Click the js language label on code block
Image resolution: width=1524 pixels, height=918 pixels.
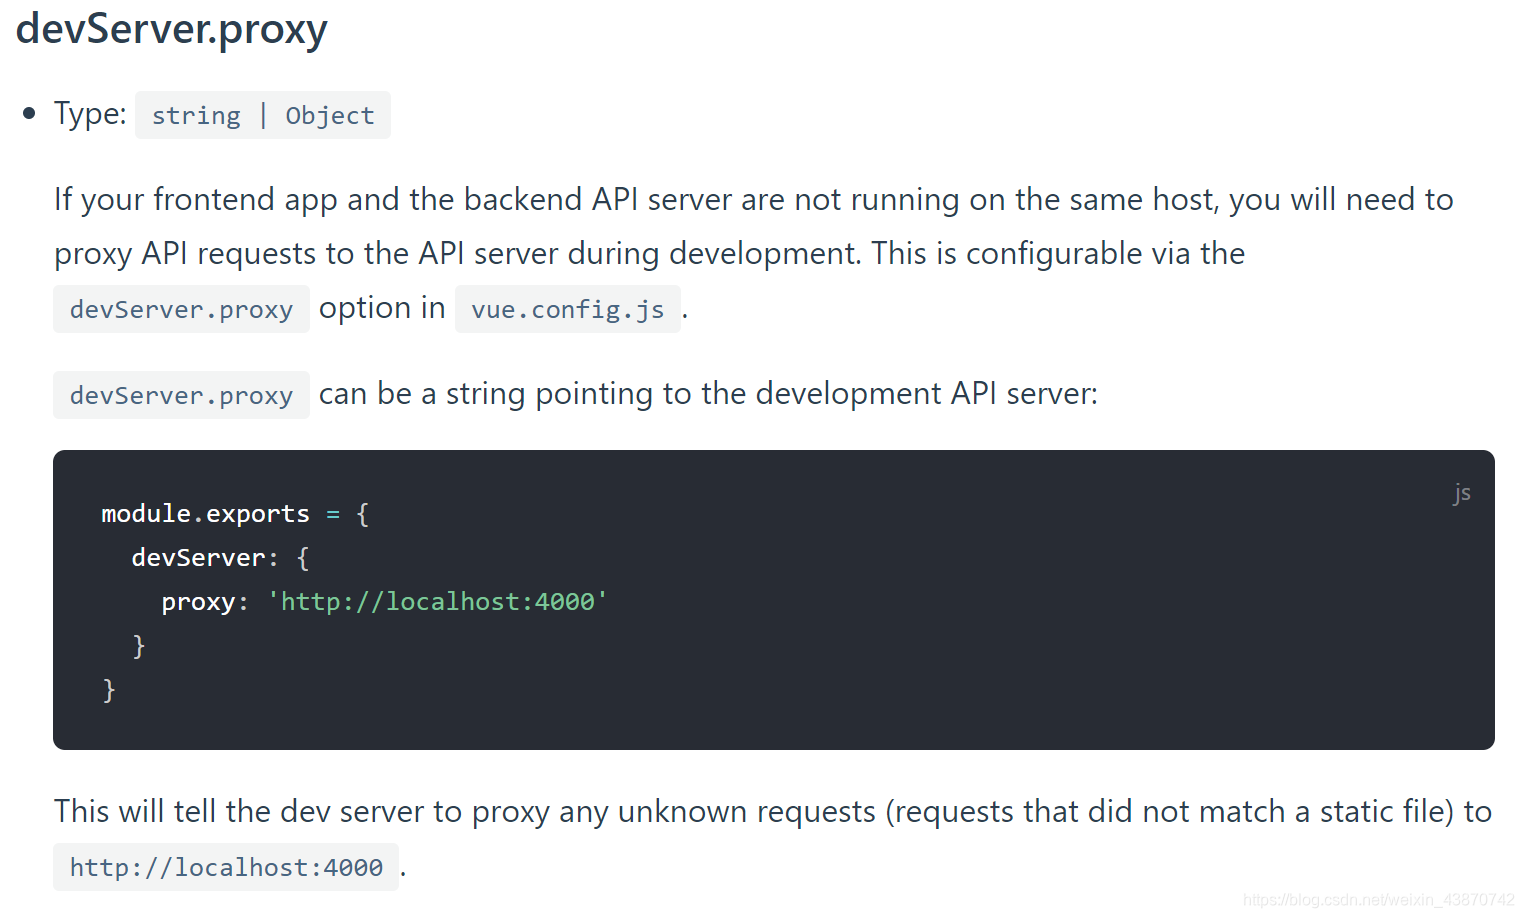[1461, 492]
